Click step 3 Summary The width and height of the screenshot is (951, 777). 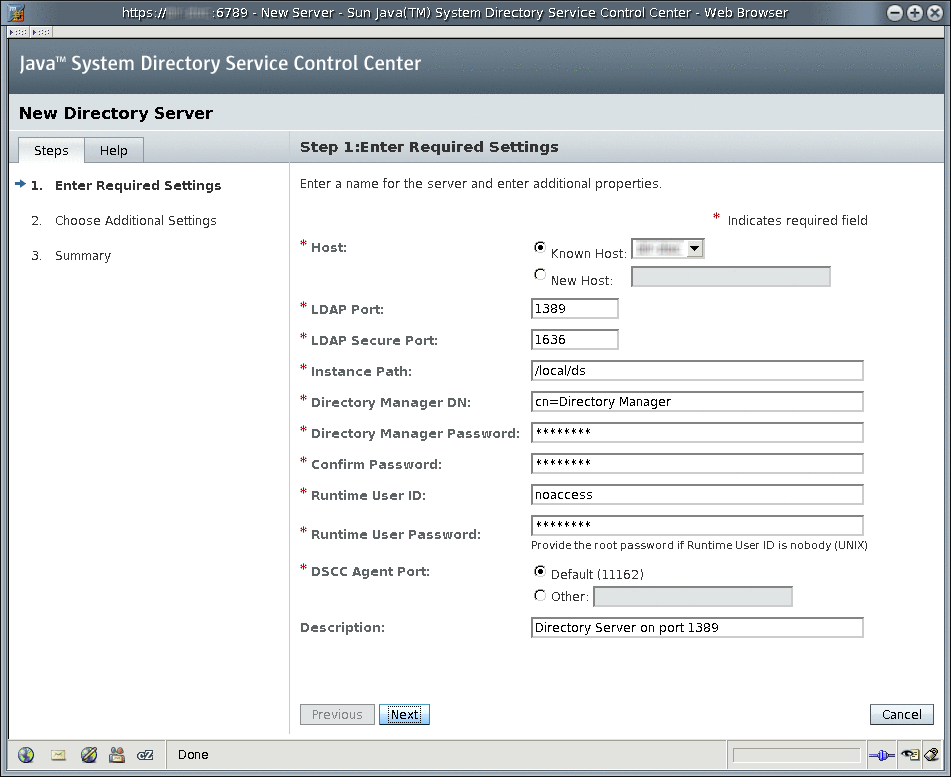pyautogui.click(x=83, y=256)
